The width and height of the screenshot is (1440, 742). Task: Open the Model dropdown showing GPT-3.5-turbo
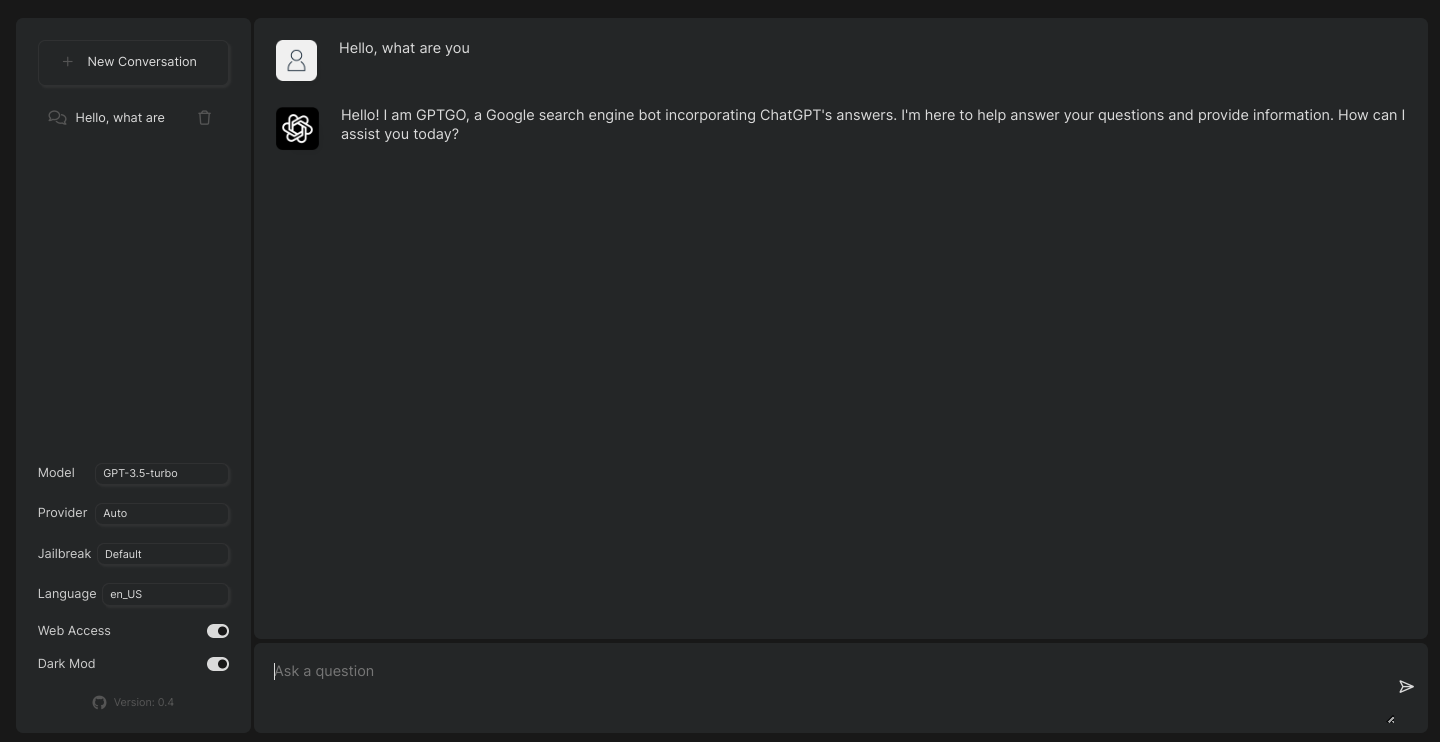pyautogui.click(x=162, y=474)
